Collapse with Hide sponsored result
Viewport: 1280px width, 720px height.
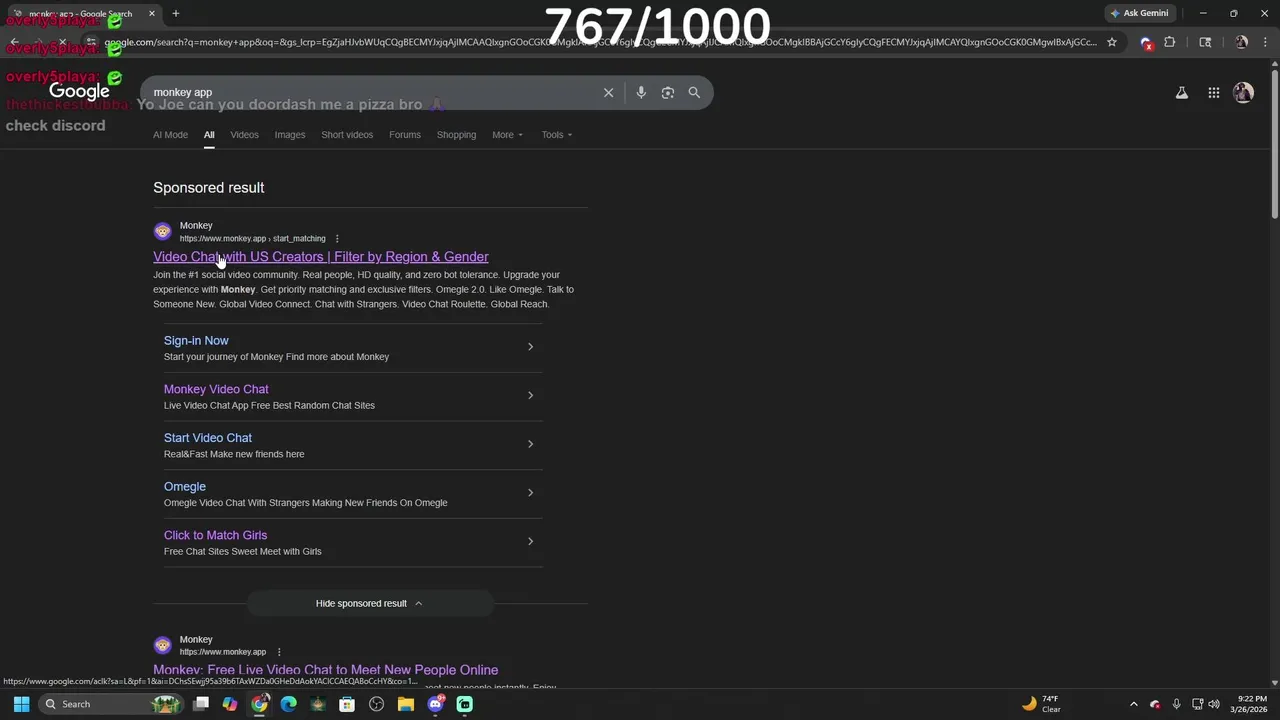pos(369,603)
